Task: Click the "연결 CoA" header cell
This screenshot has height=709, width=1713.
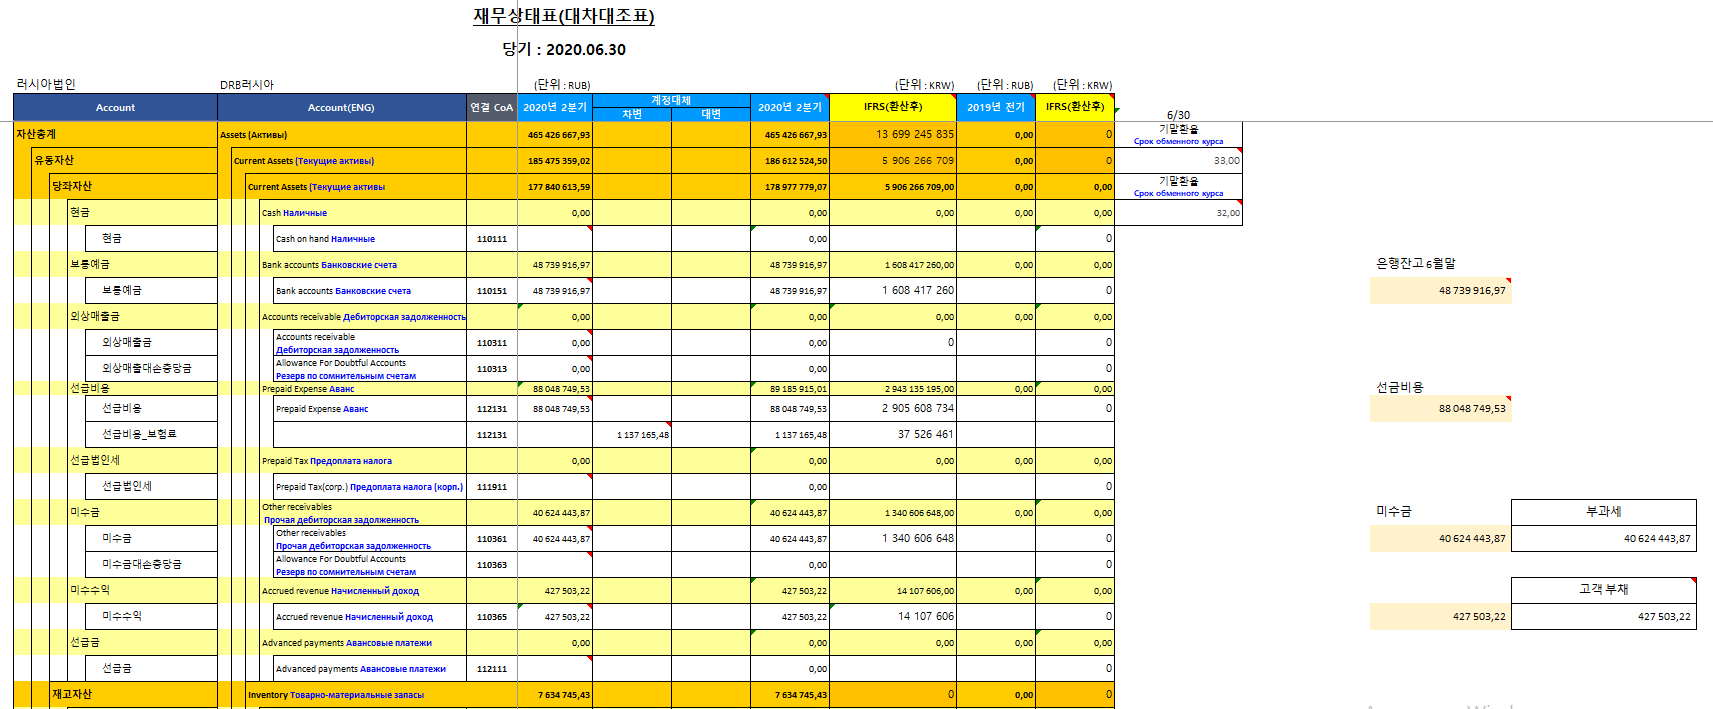Action: pos(491,108)
